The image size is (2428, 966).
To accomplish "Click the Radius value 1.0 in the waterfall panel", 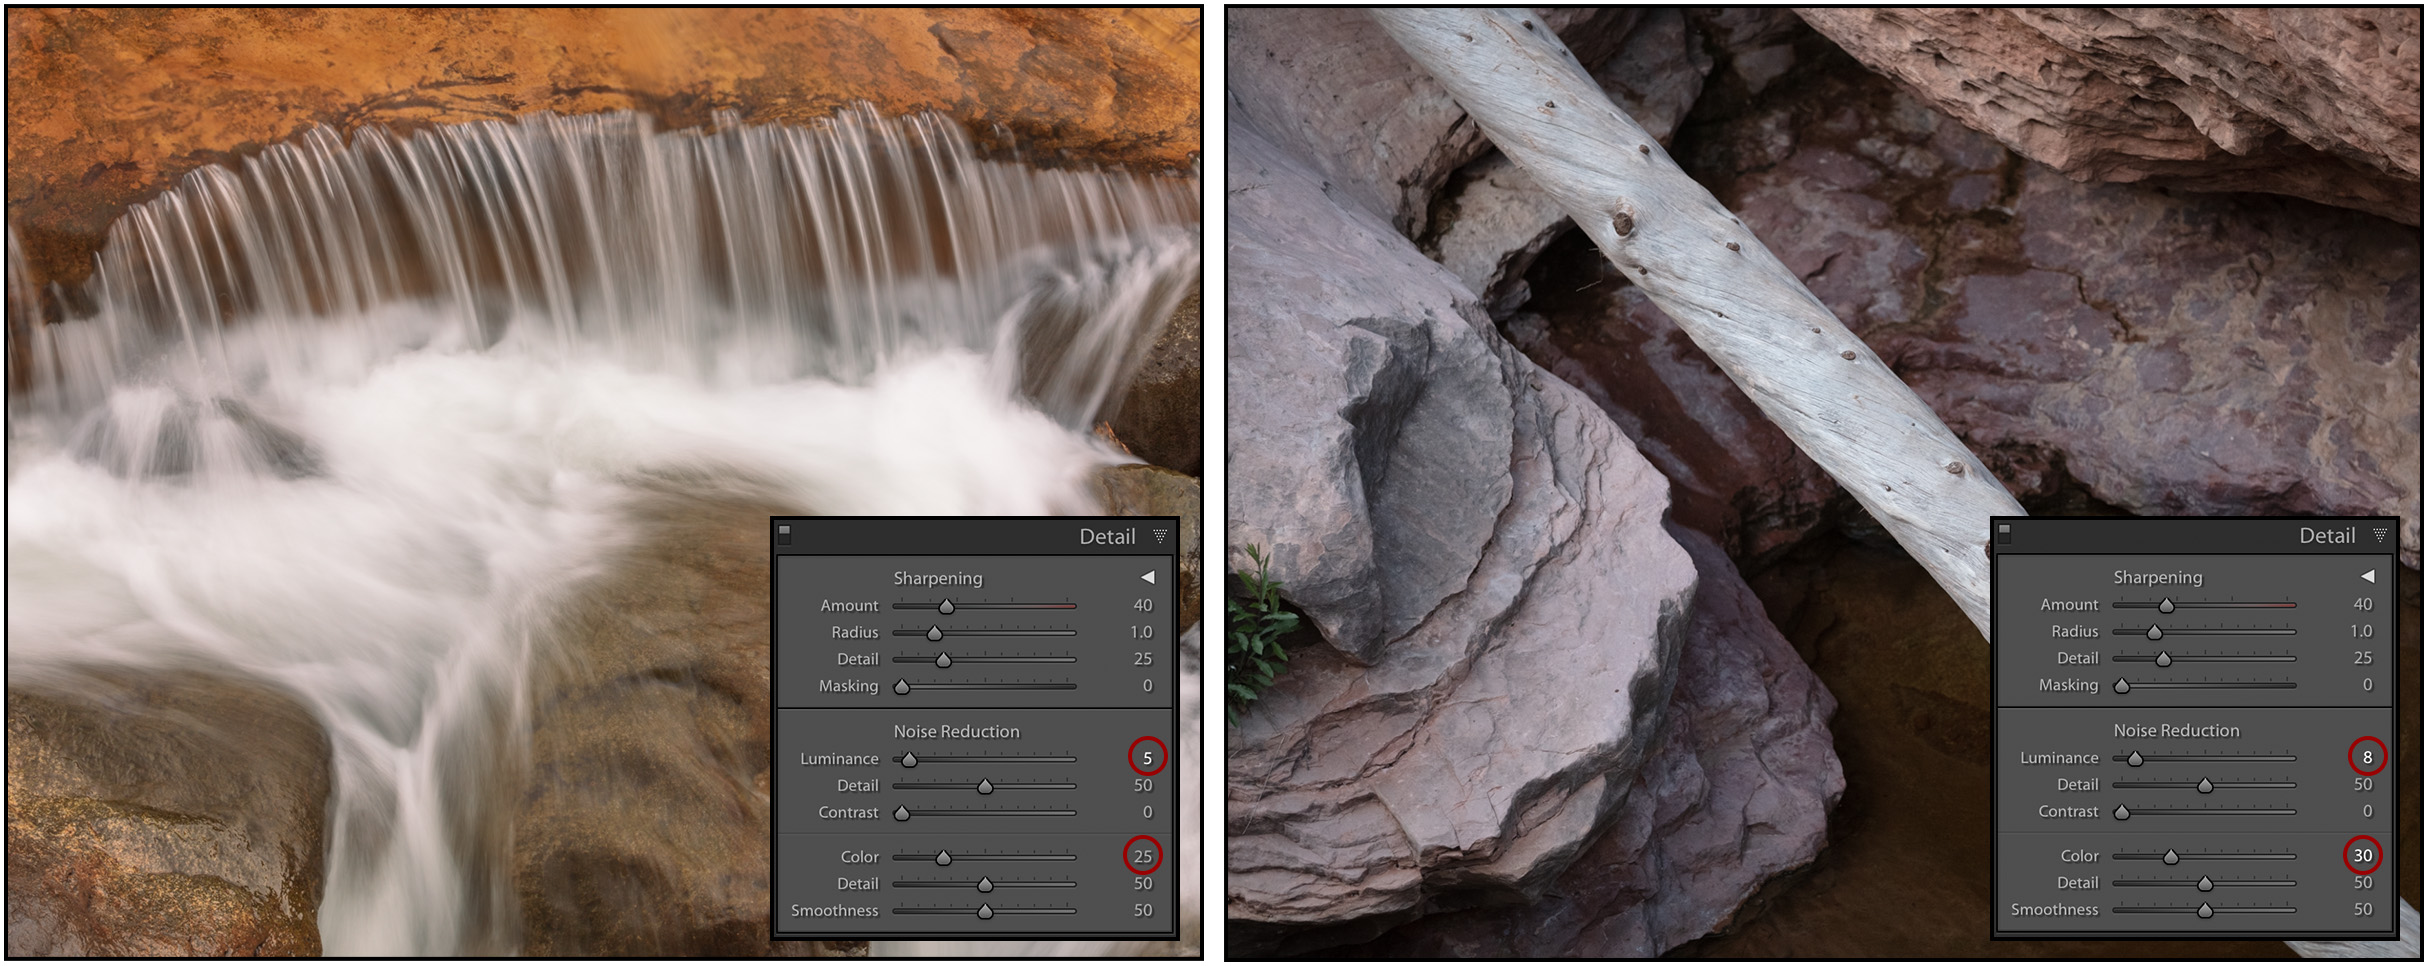I will (1141, 632).
